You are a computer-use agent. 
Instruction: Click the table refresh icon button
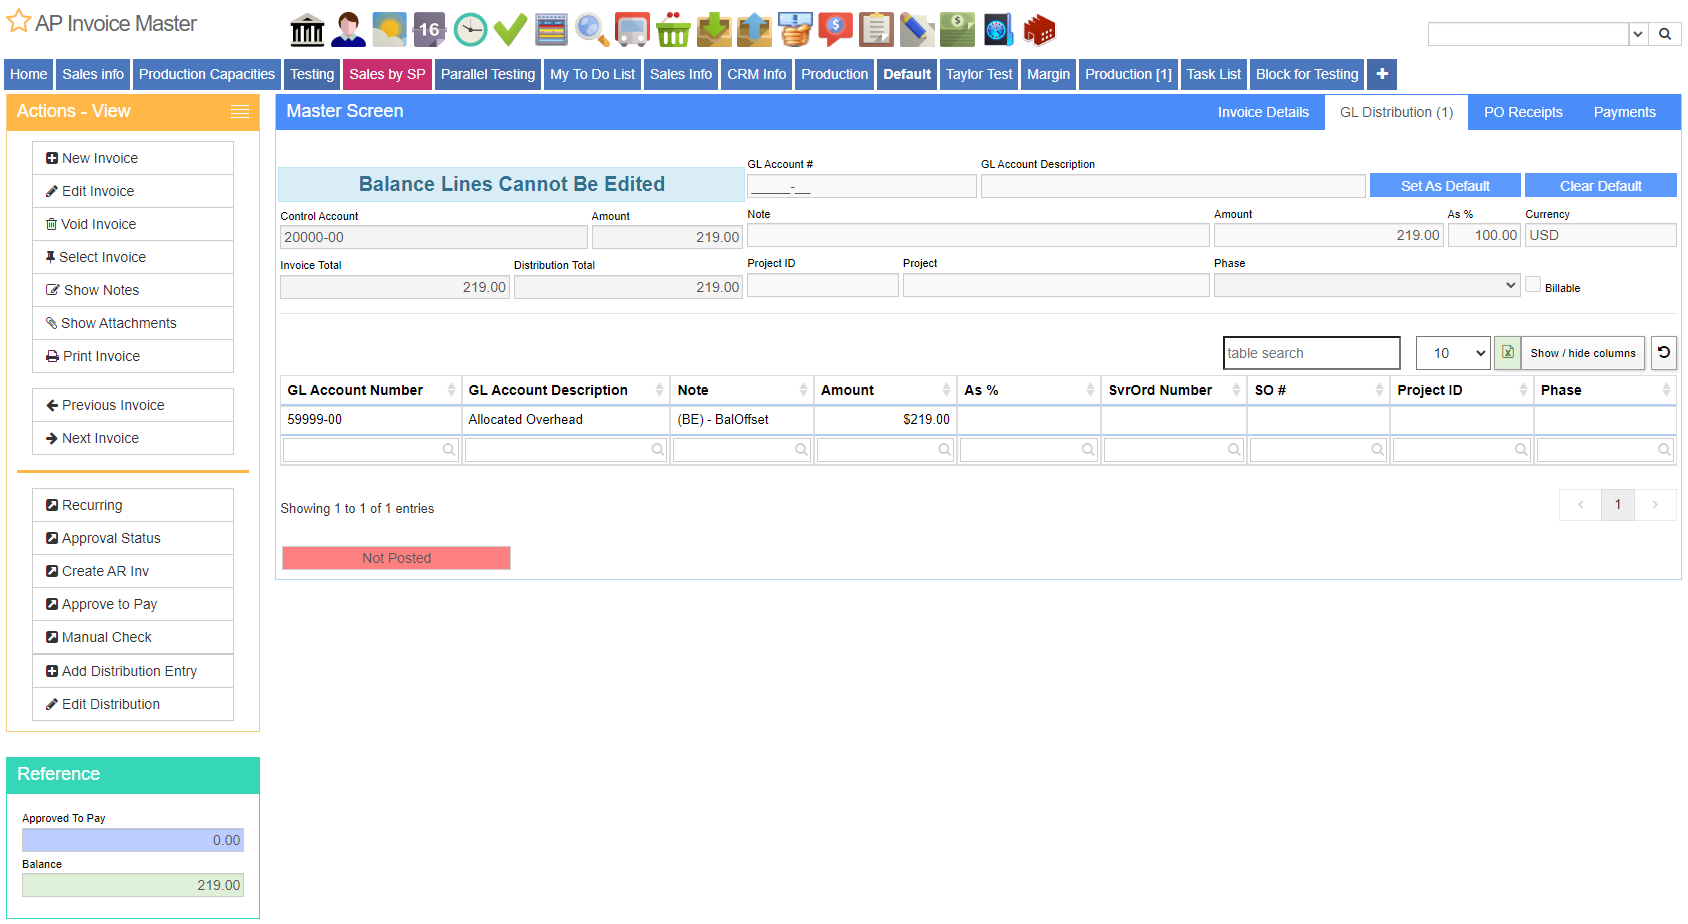(1664, 353)
